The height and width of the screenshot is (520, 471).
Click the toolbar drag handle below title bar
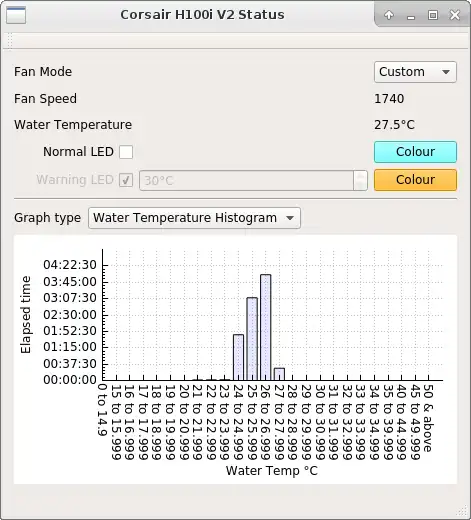pyautogui.click(x=9, y=41)
